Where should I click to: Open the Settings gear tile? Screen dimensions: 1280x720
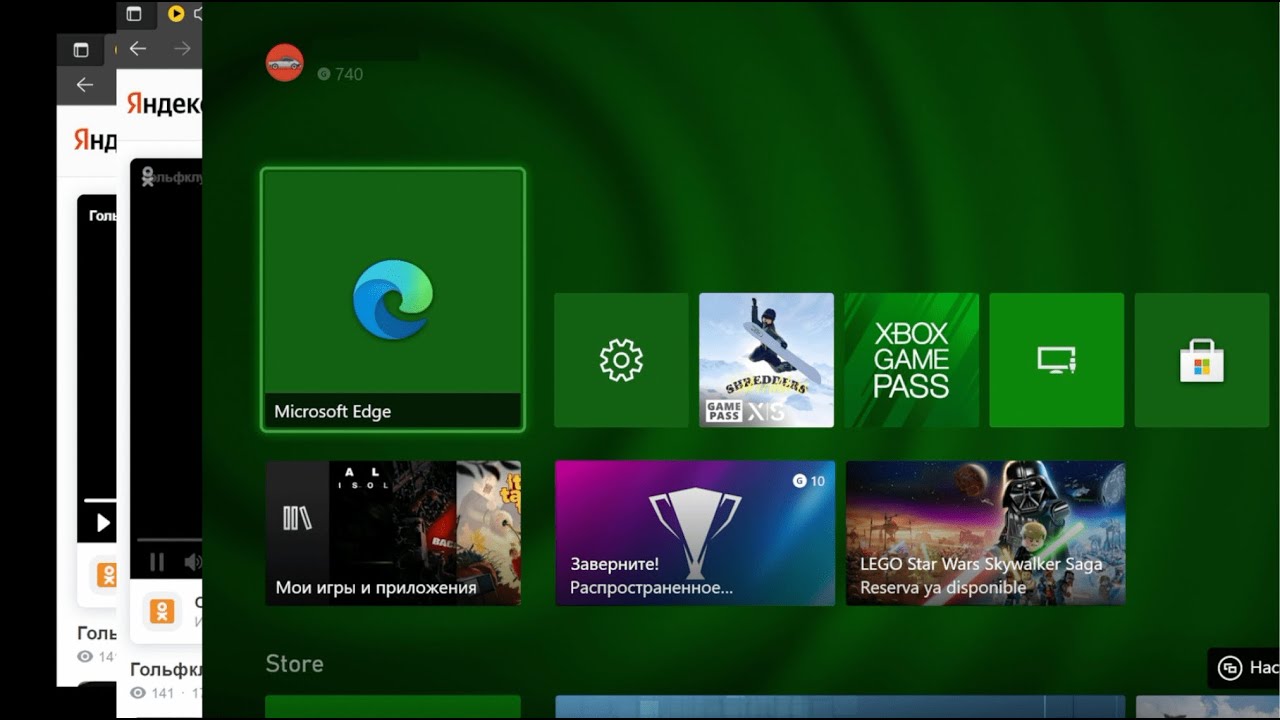pyautogui.click(x=621, y=360)
